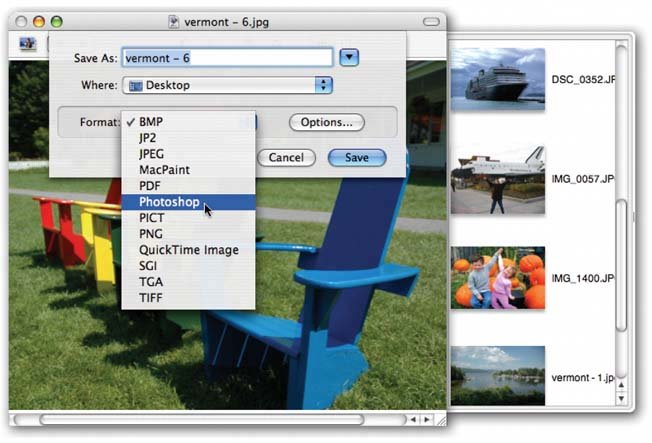Click the horizontal scroll left arrow
The height and width of the screenshot is (443, 652).
pos(413,419)
